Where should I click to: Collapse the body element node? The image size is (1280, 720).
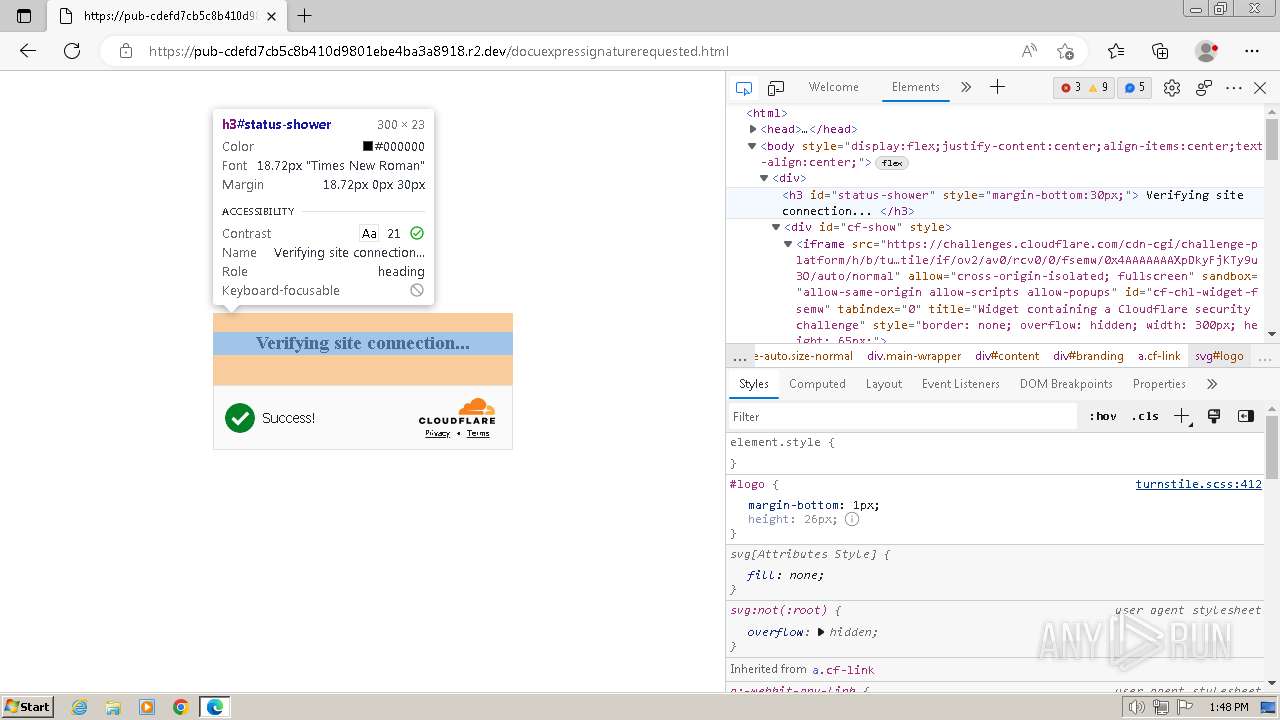click(x=753, y=146)
